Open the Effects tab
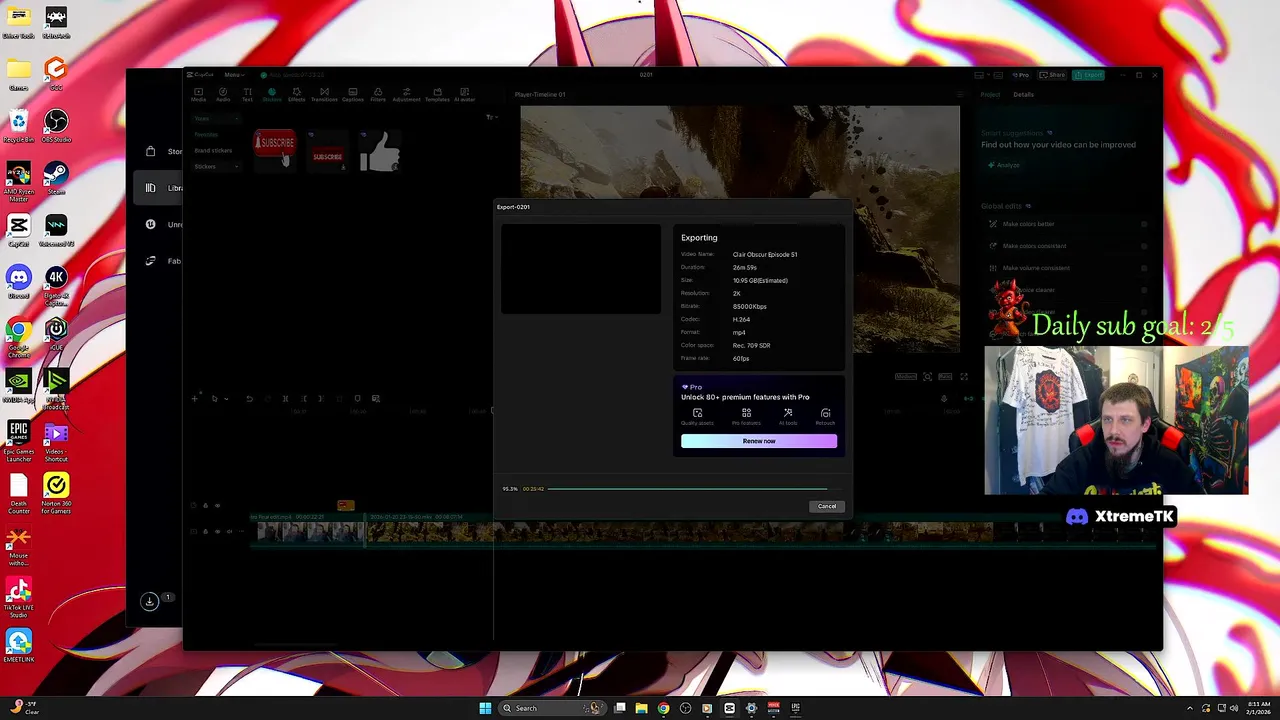 (x=297, y=95)
